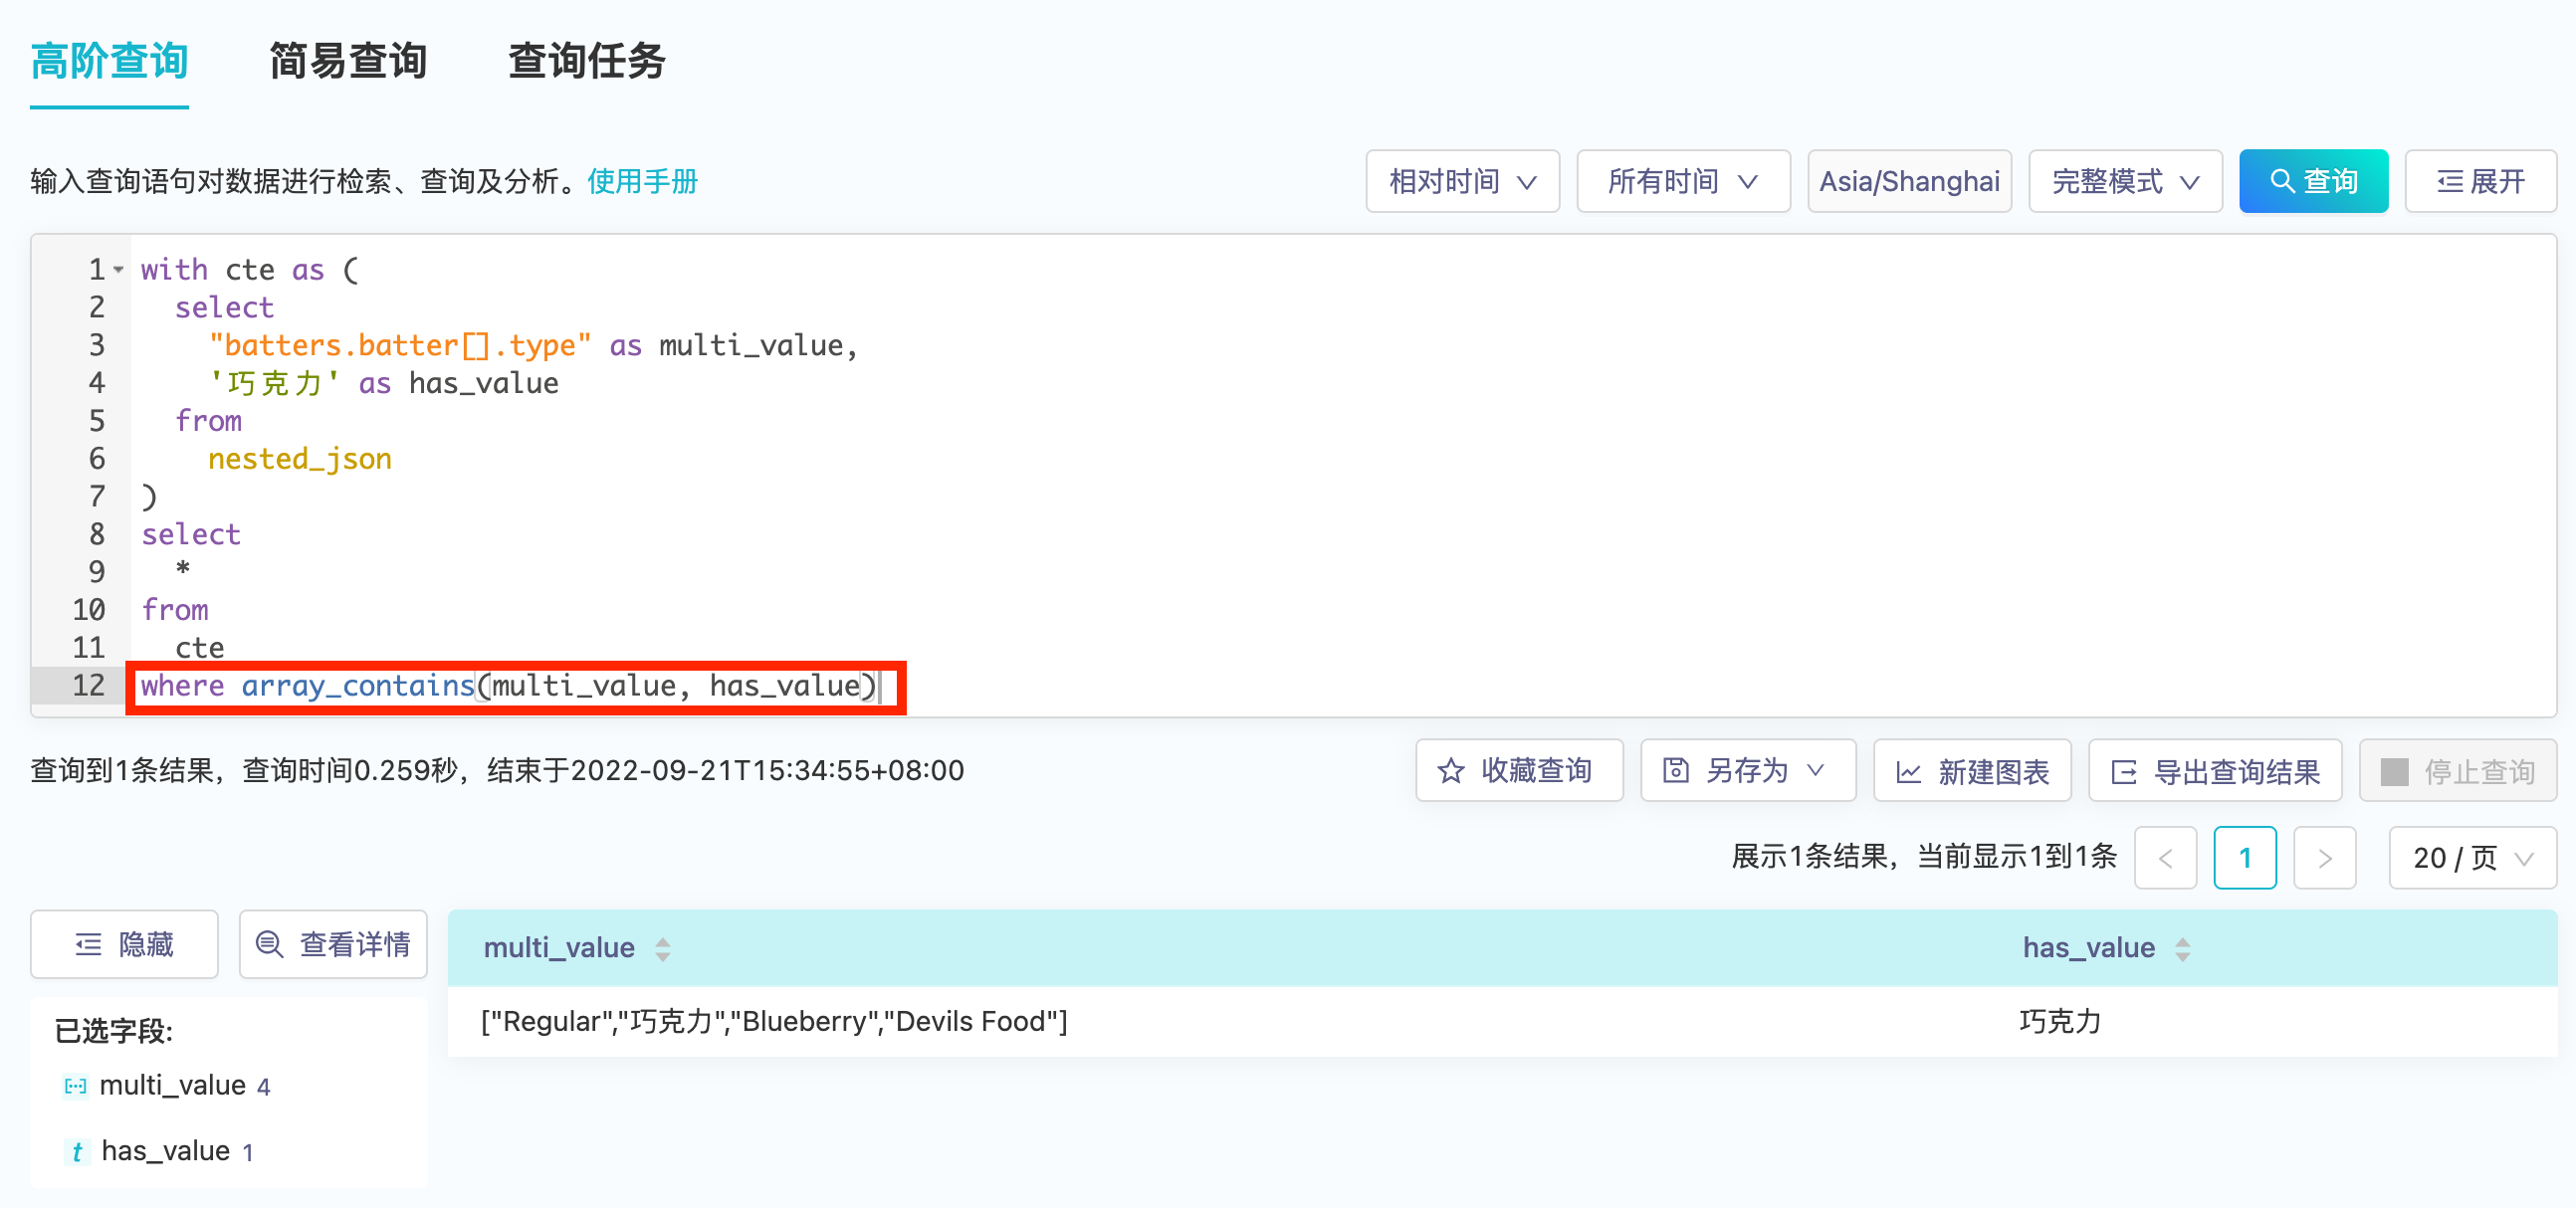Click the export icon on 导出查询结果
Viewport: 2576px width, 1208px height.
pyautogui.click(x=2124, y=772)
